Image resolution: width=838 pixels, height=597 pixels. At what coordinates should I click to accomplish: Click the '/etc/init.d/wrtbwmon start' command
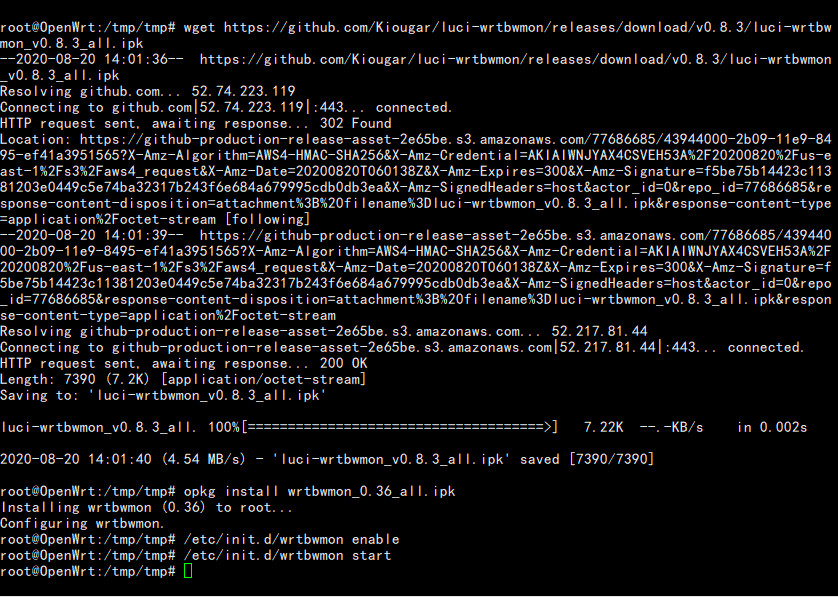(x=288, y=555)
